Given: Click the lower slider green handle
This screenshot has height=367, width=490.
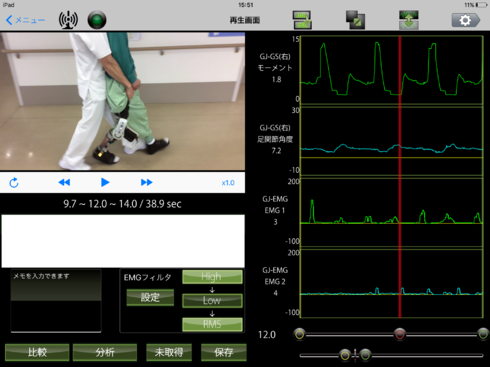Looking at the screenshot, I should [365, 355].
